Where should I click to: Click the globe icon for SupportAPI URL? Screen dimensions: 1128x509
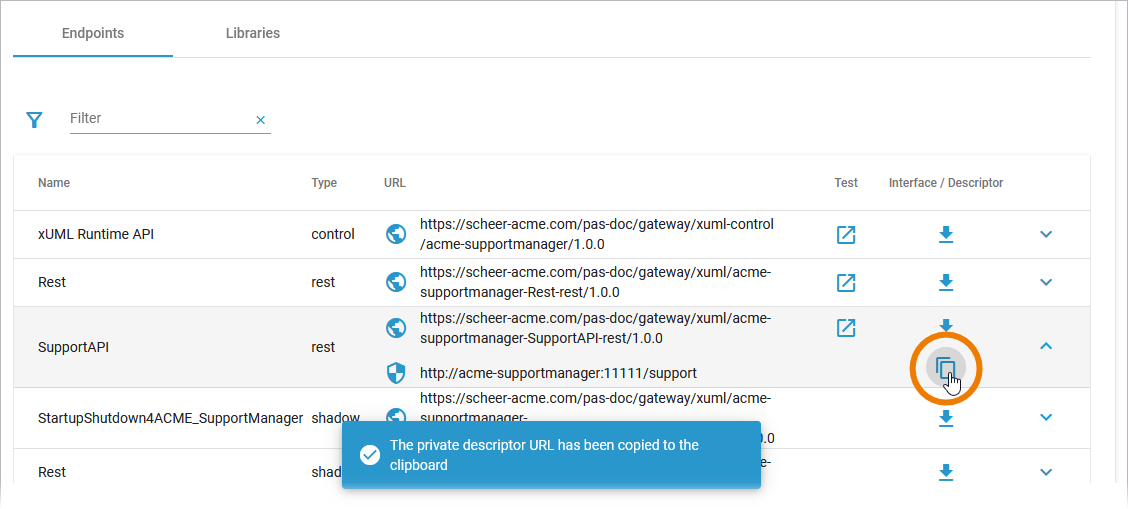click(x=396, y=329)
